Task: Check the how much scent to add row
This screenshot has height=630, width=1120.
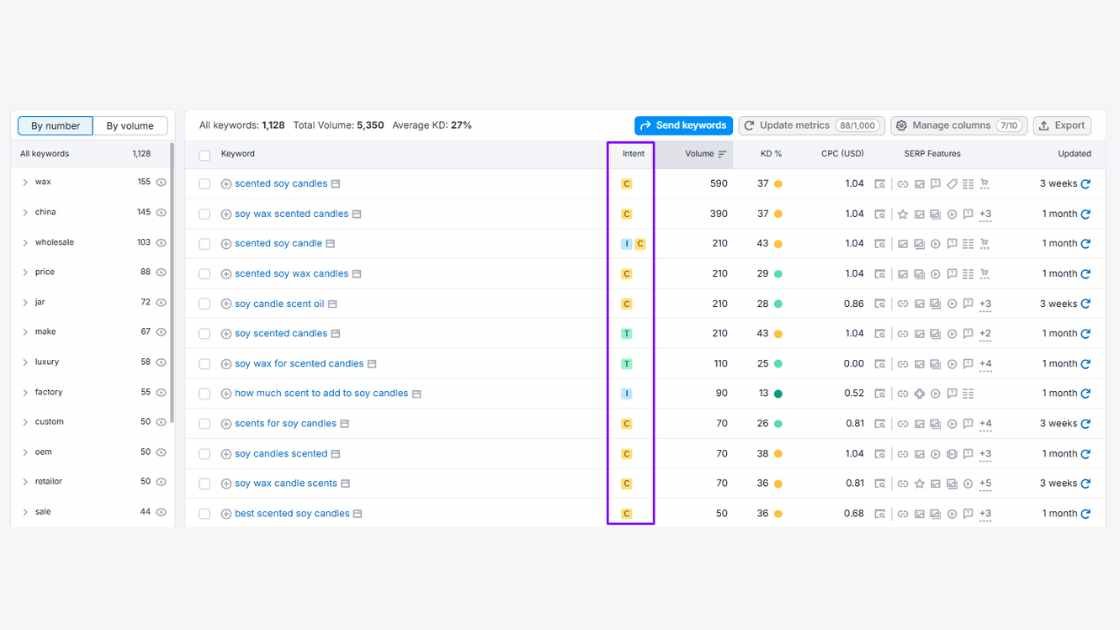Action: [205, 394]
